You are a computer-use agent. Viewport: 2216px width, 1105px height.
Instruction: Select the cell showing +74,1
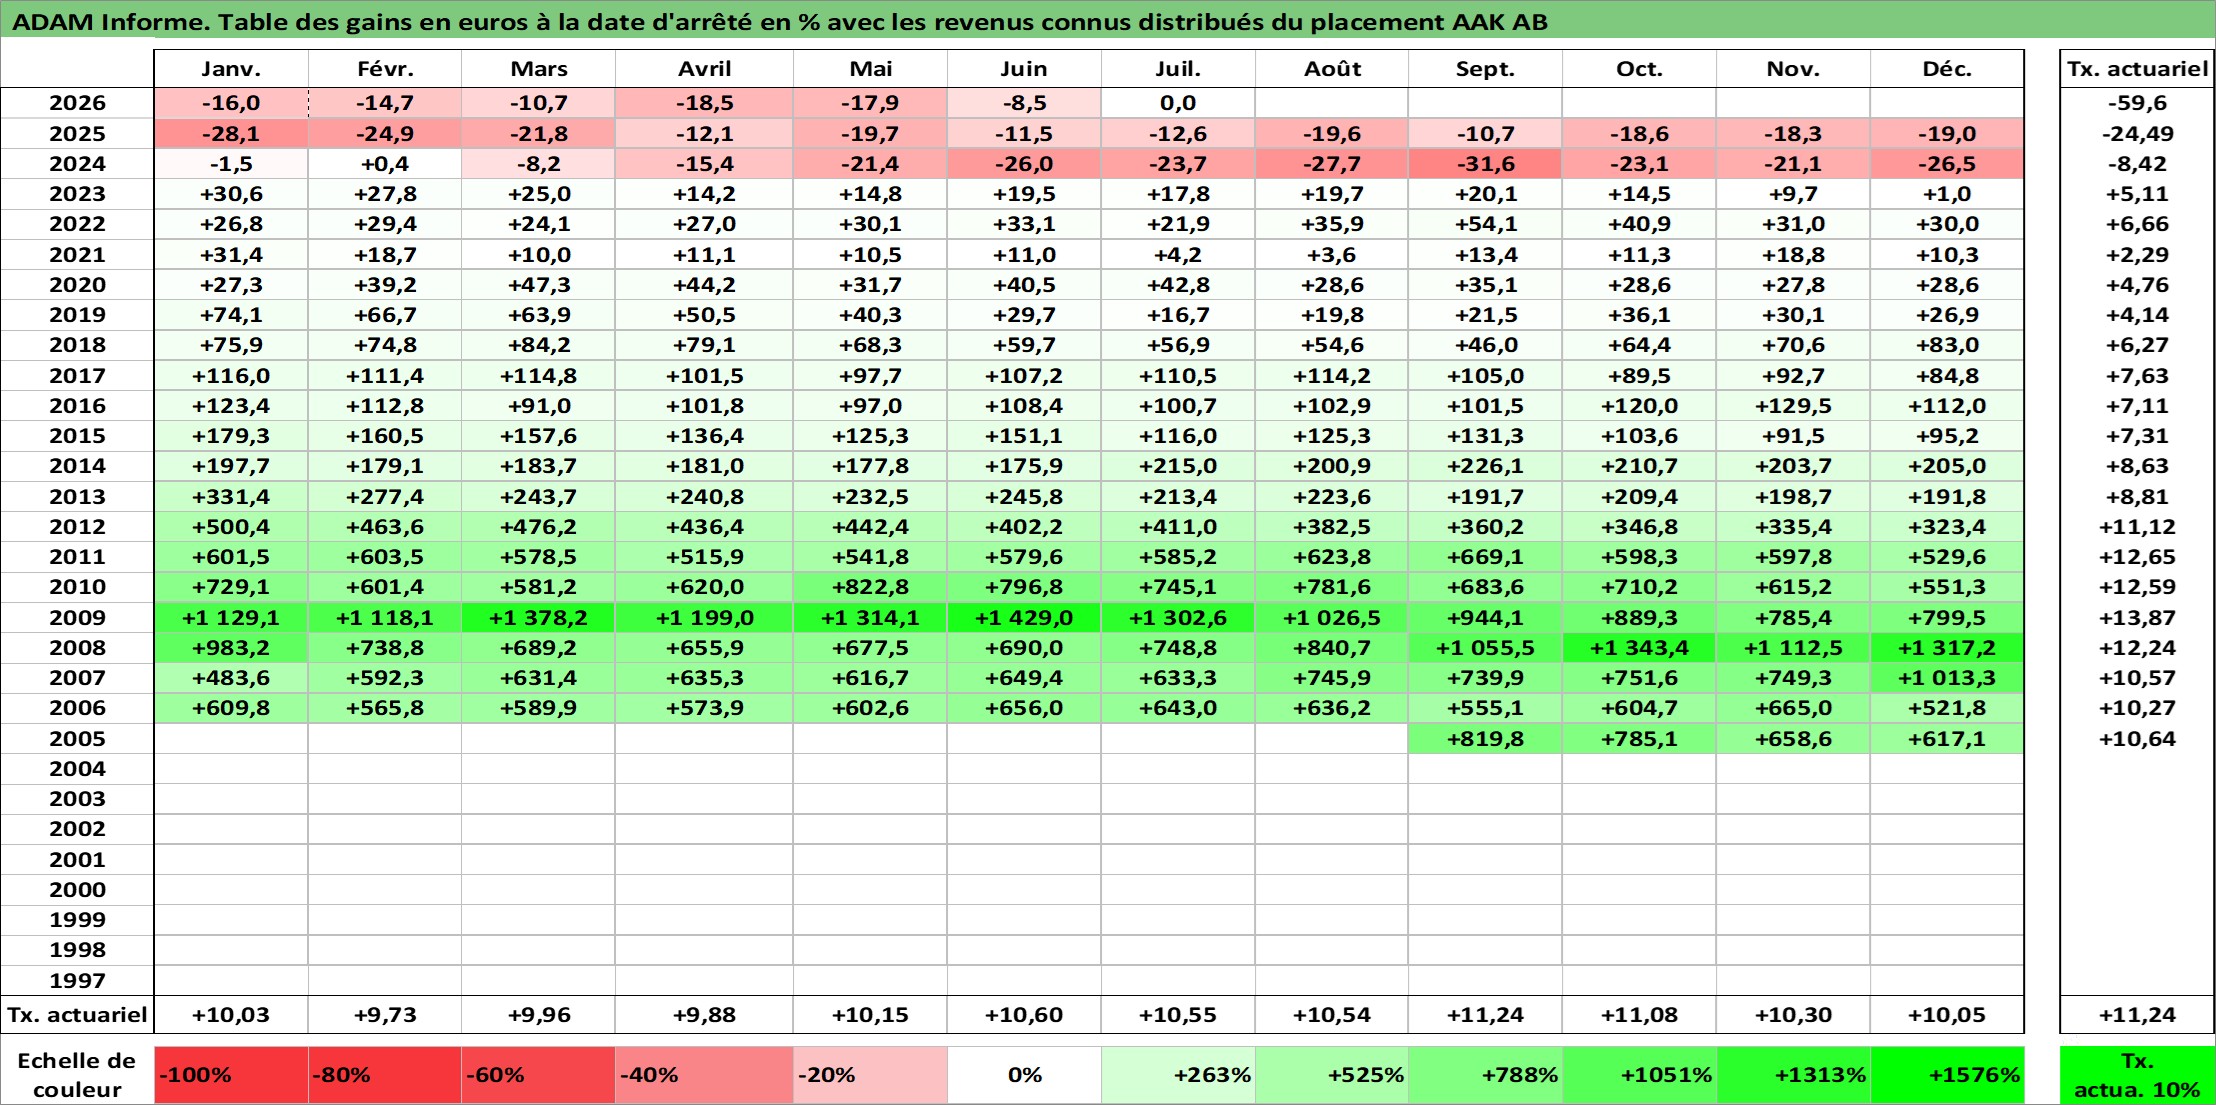231,315
